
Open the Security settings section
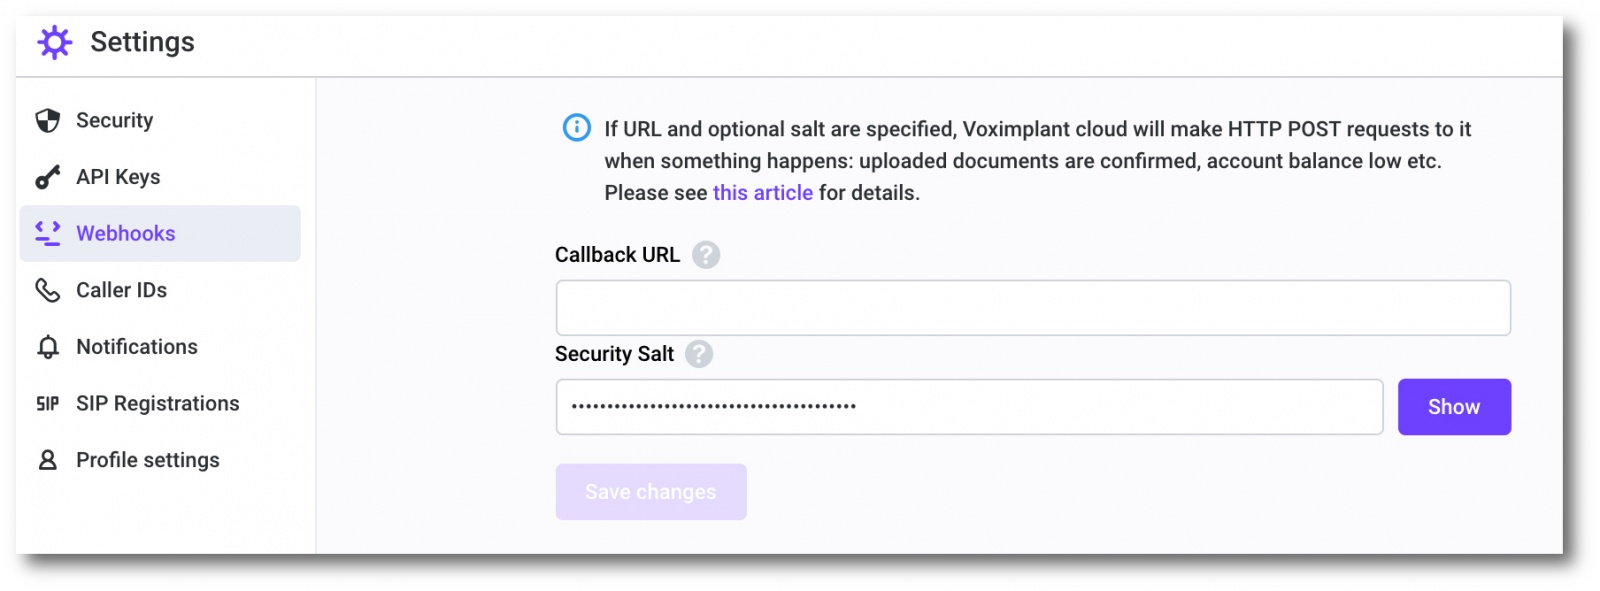[x=115, y=121]
